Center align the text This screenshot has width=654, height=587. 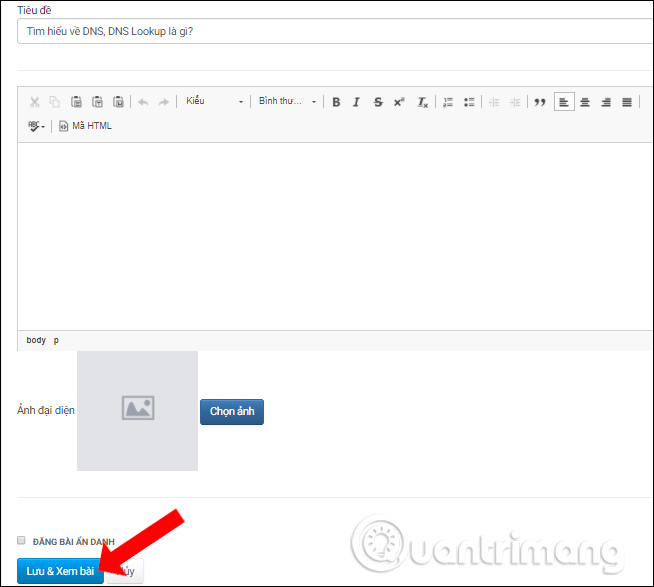585,102
